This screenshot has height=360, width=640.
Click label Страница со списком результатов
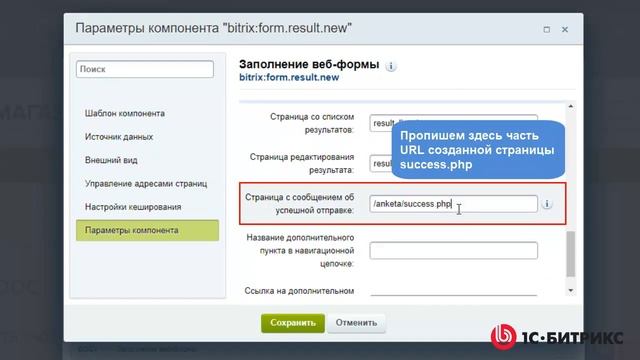(x=312, y=123)
